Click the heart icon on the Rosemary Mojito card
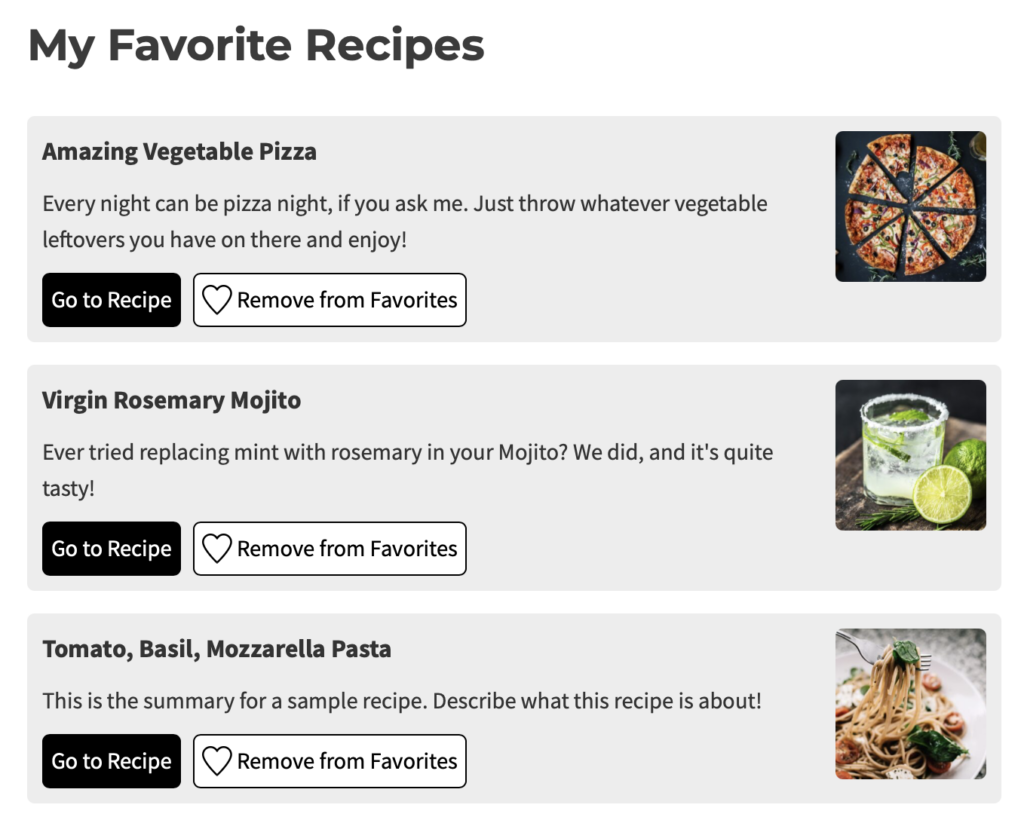 pyautogui.click(x=217, y=549)
